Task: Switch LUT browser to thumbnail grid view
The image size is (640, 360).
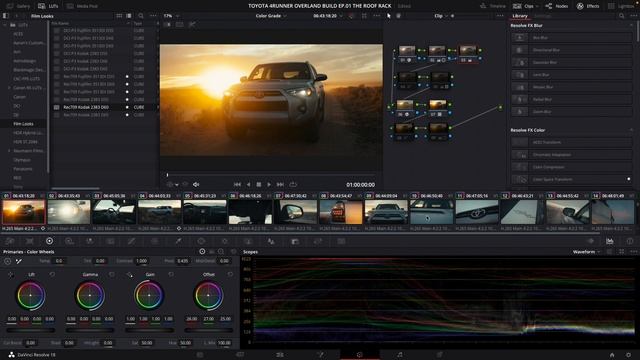Action: coord(119,16)
